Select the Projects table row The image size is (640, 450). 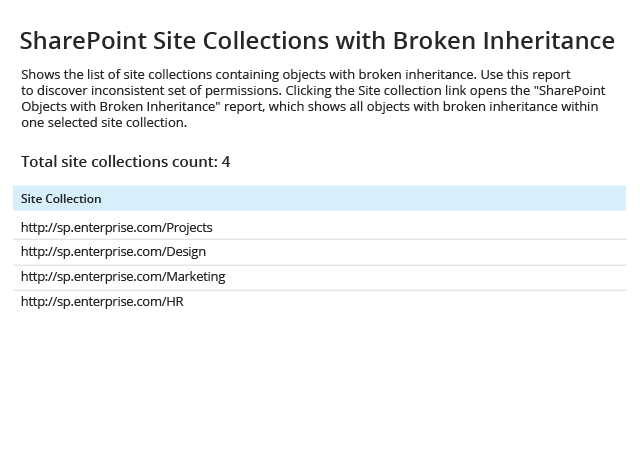point(320,227)
